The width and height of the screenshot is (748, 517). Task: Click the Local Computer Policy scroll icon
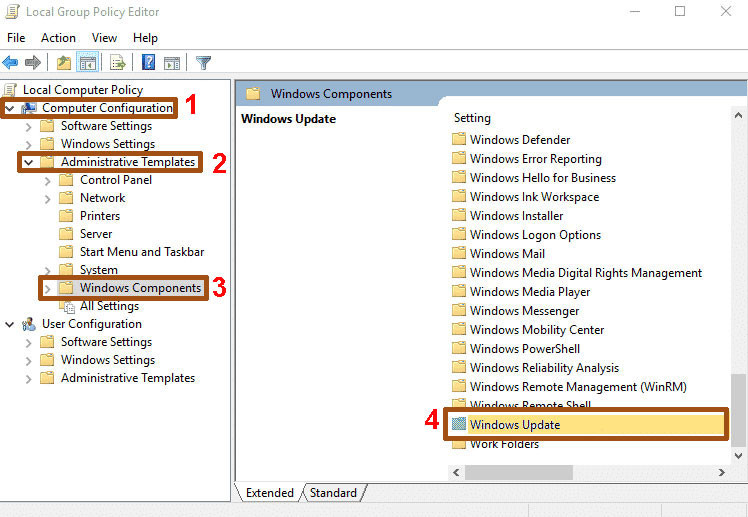click(10, 90)
